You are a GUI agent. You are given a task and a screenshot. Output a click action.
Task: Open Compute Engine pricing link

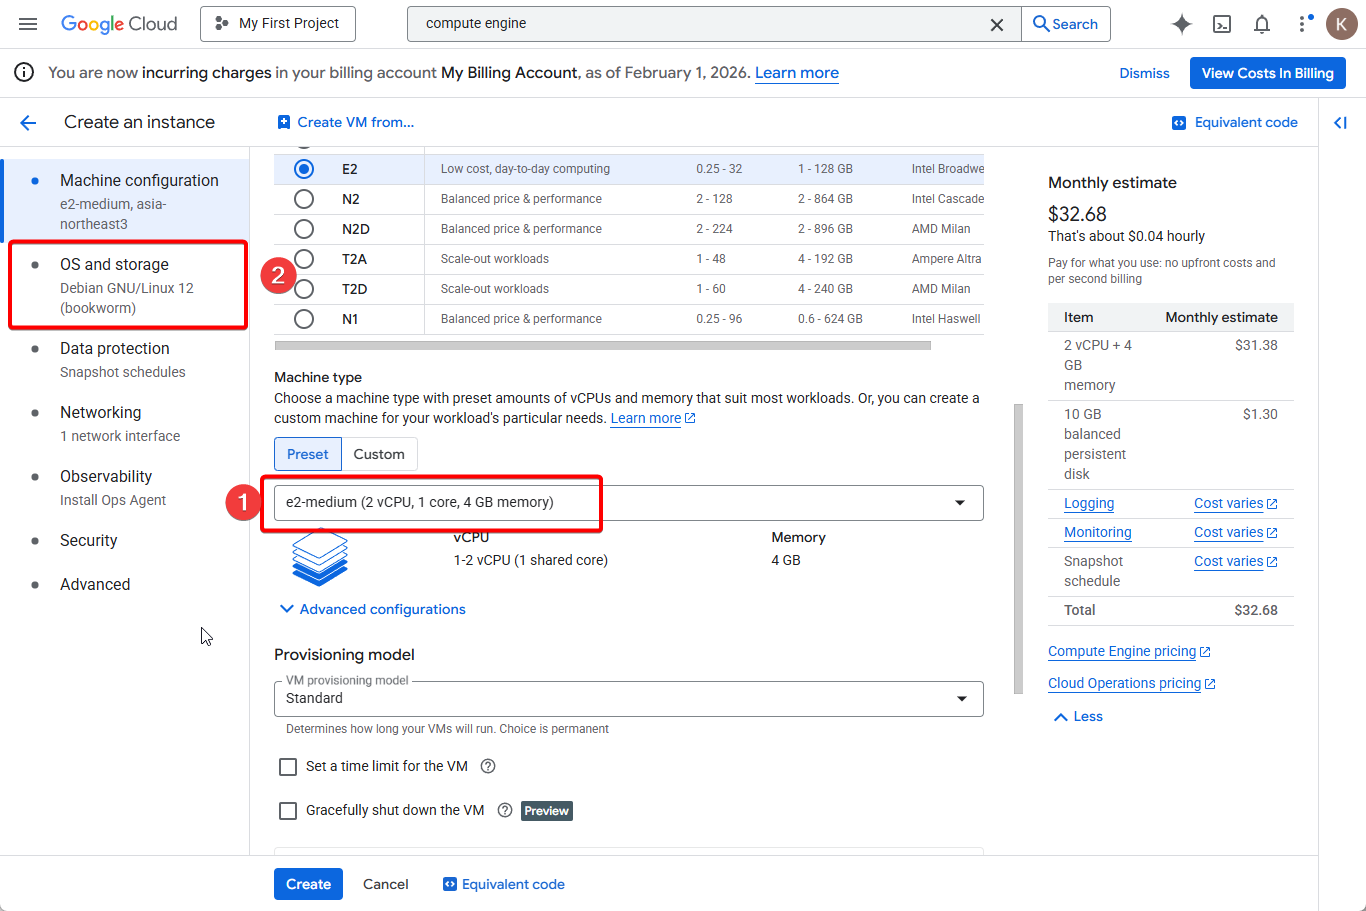pyautogui.click(x=1129, y=651)
